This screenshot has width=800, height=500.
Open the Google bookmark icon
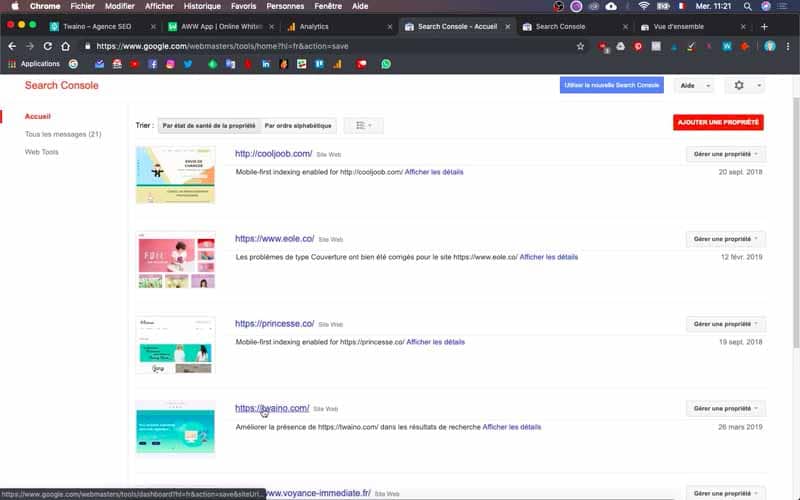pyautogui.click(x=73, y=64)
